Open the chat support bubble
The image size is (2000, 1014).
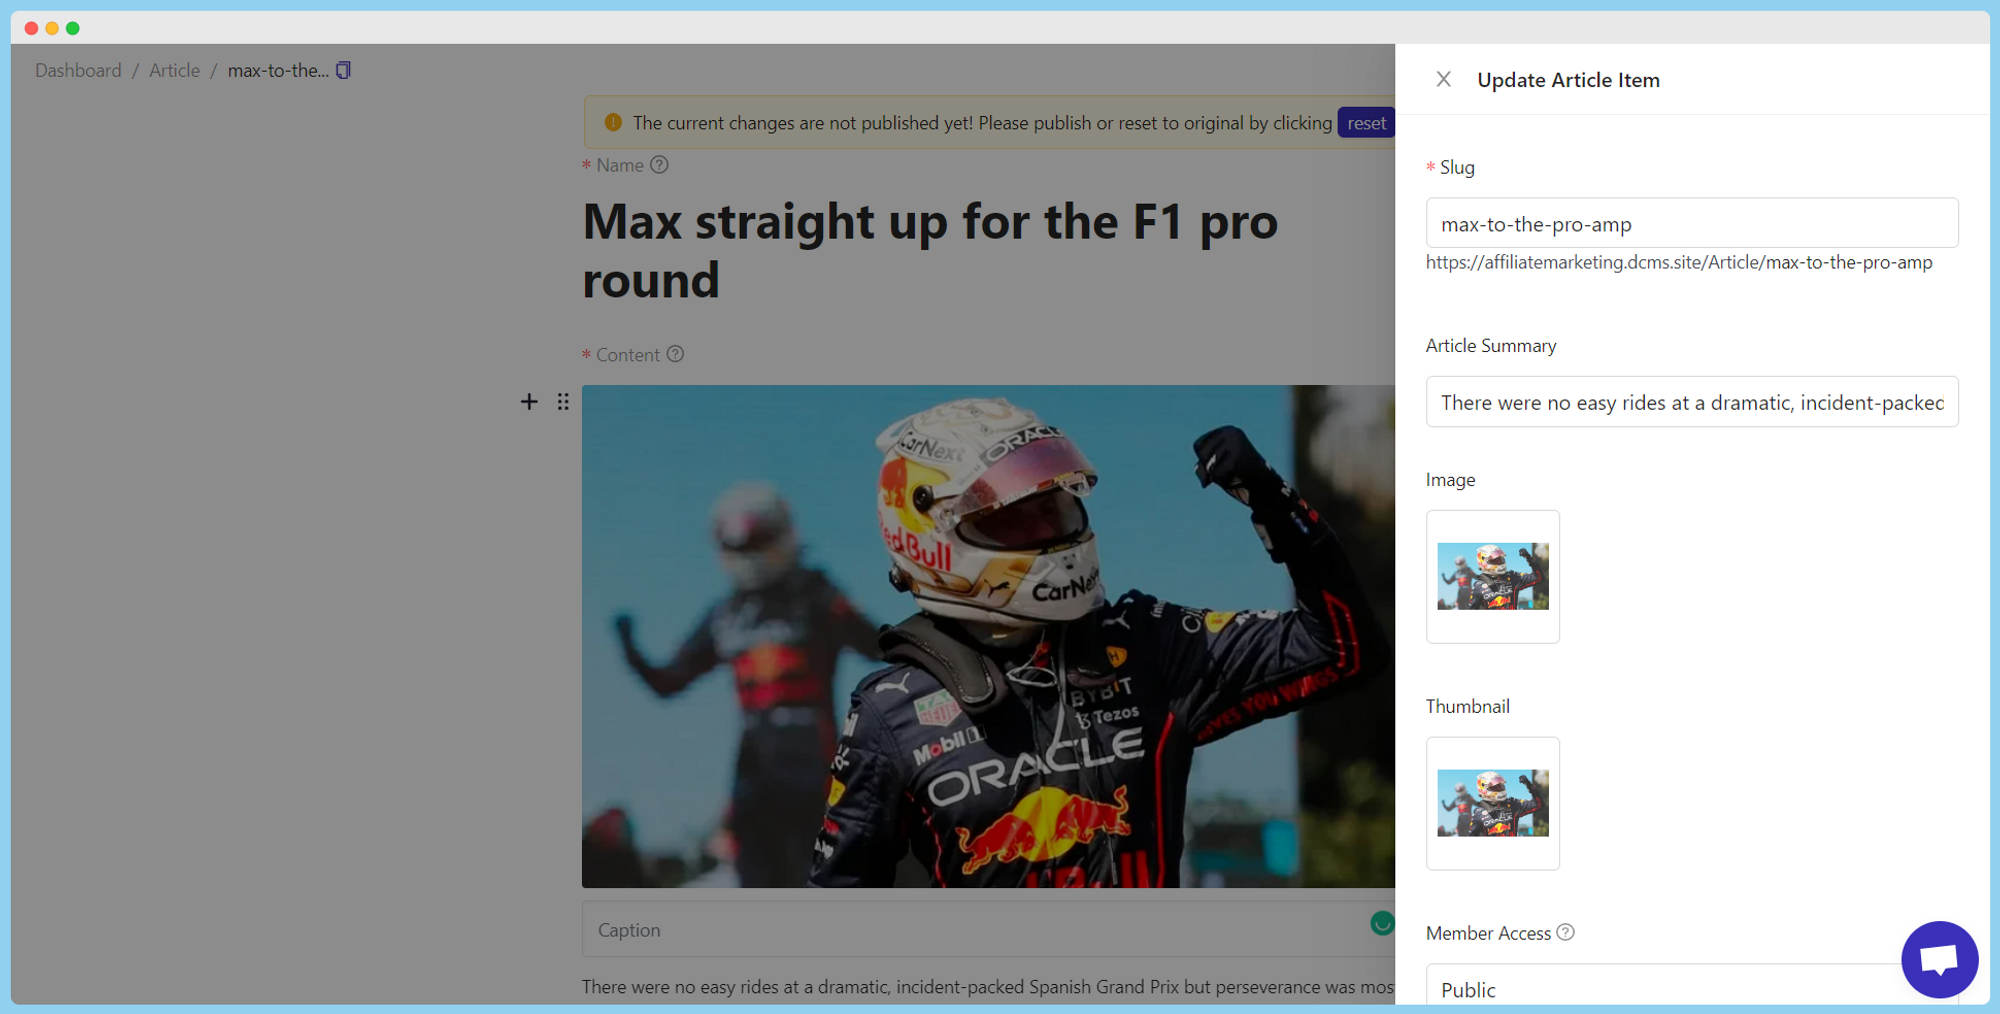[1938, 959]
